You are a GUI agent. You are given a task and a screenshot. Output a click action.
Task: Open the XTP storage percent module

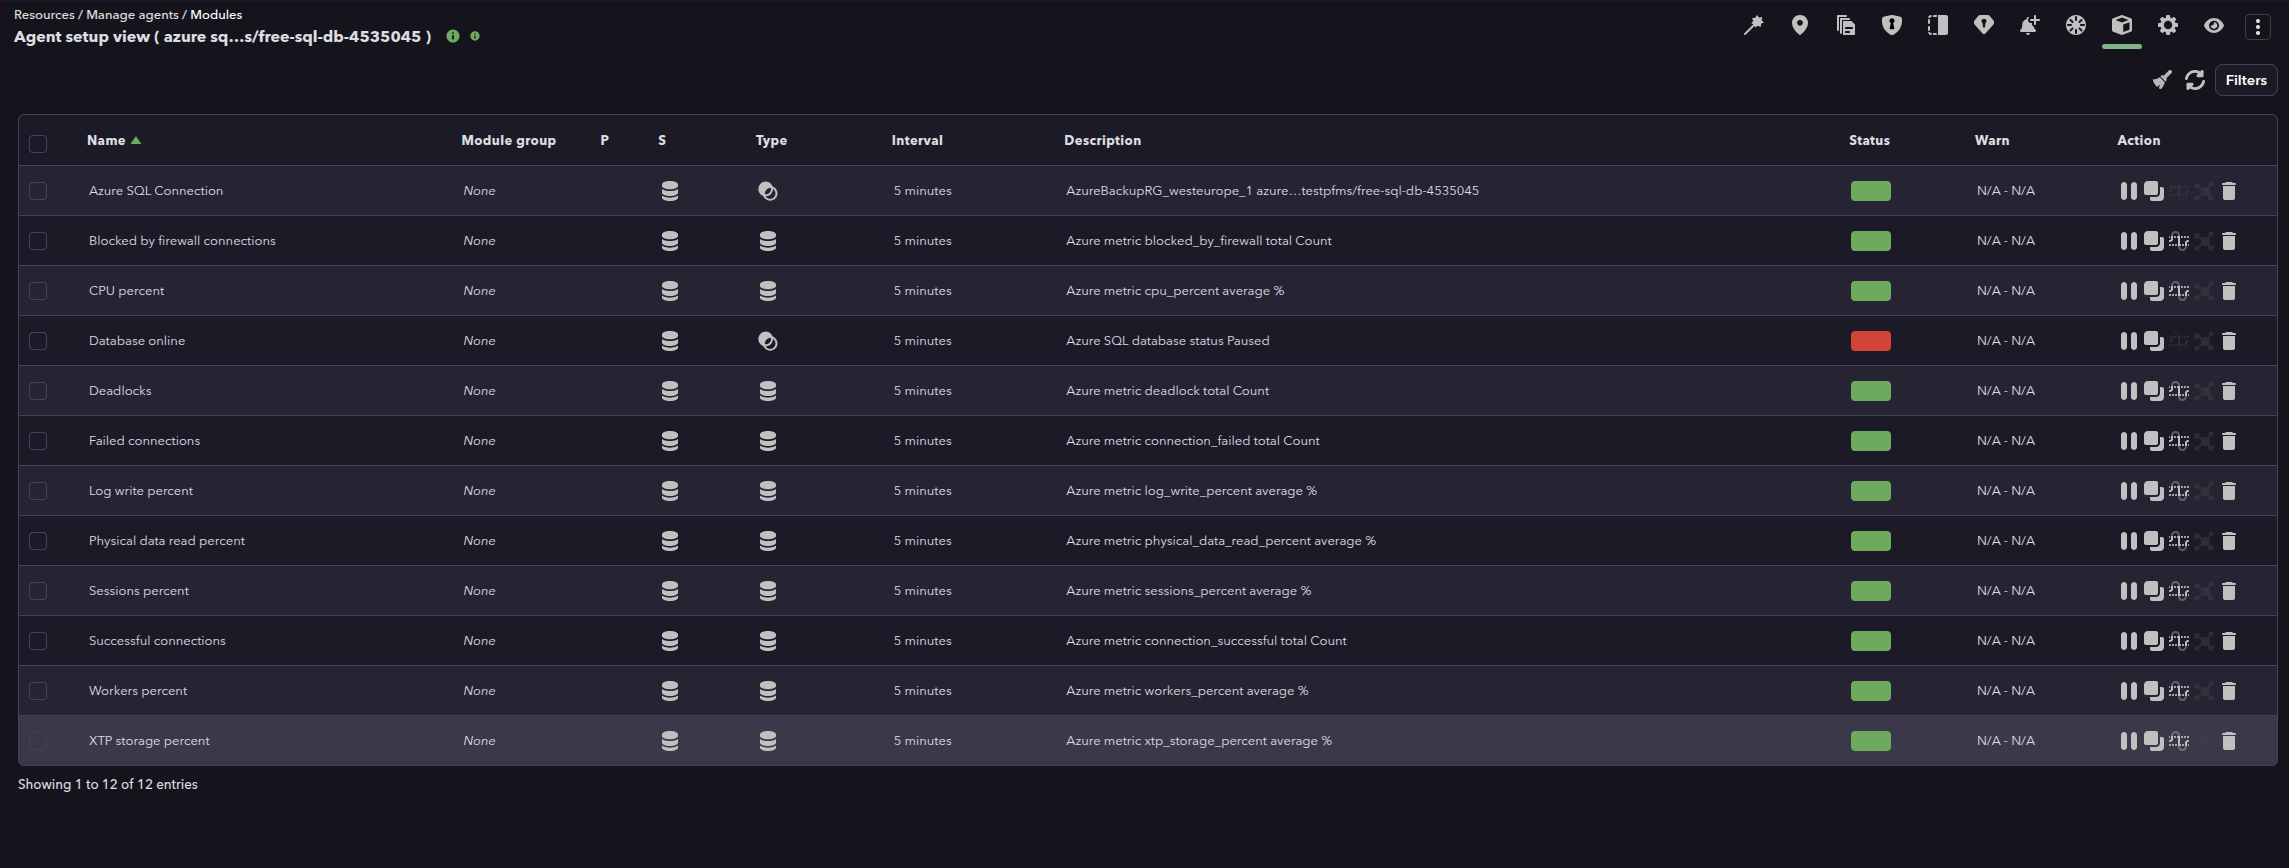tap(149, 741)
